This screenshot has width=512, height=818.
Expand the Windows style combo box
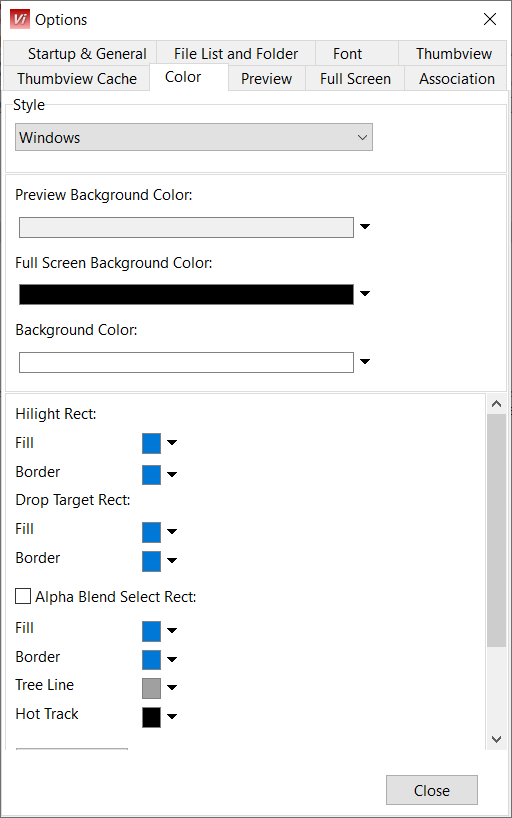click(194, 137)
